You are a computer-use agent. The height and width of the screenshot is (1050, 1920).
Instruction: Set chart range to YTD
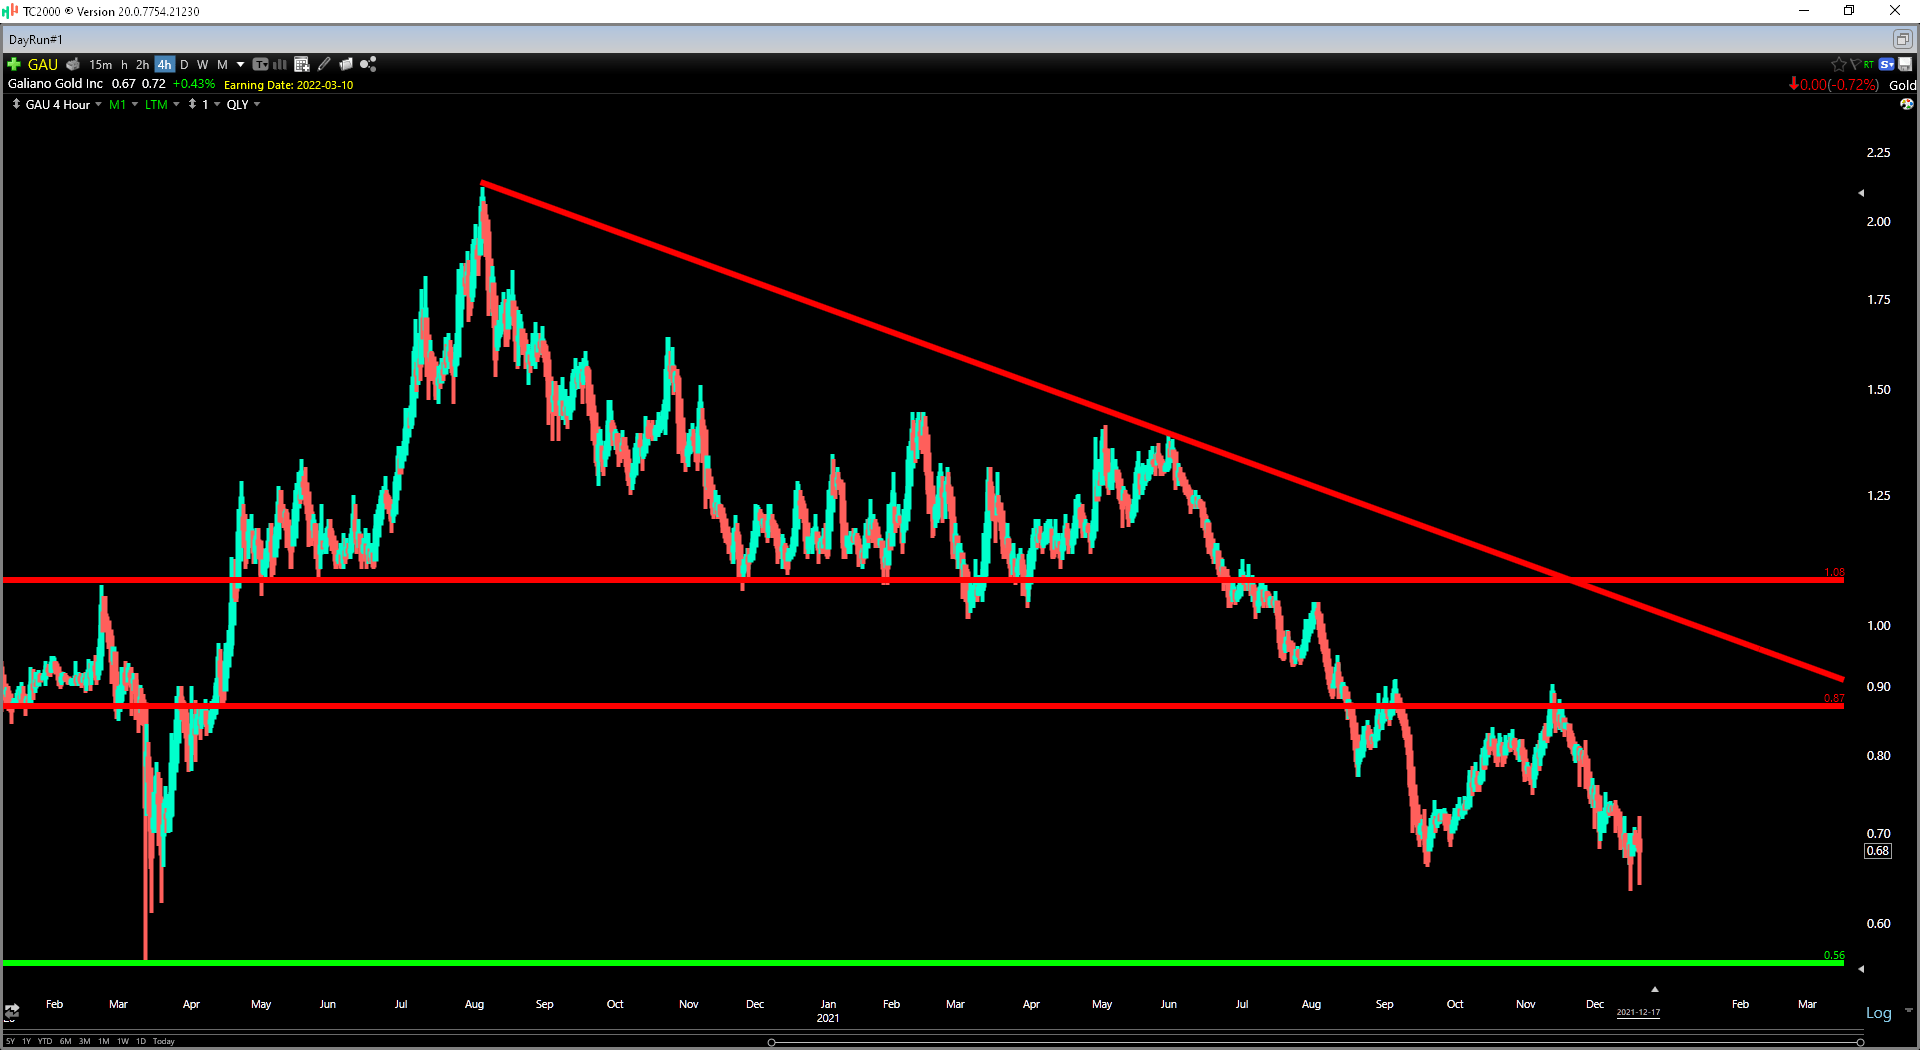(x=45, y=1041)
